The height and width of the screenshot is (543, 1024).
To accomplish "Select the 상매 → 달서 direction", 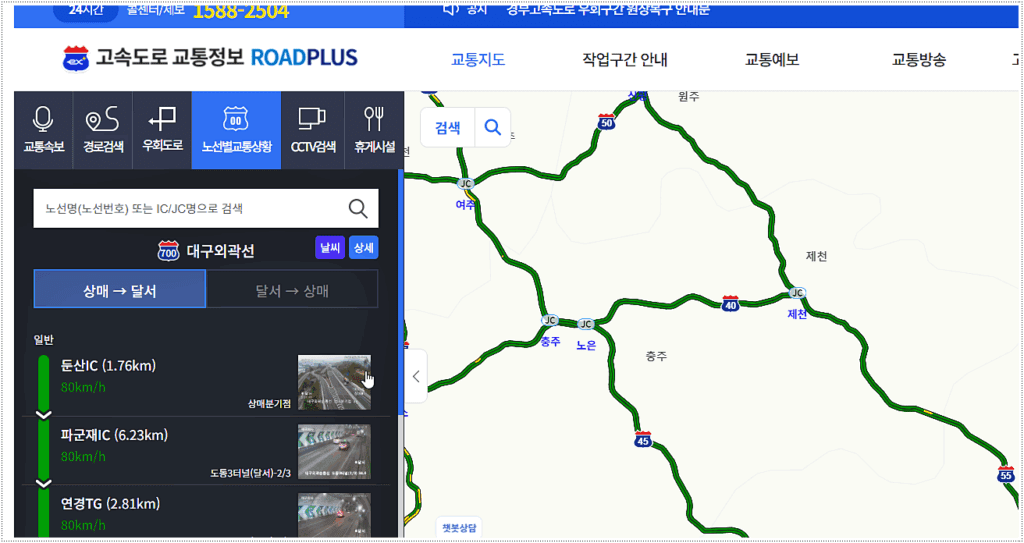I will [120, 289].
